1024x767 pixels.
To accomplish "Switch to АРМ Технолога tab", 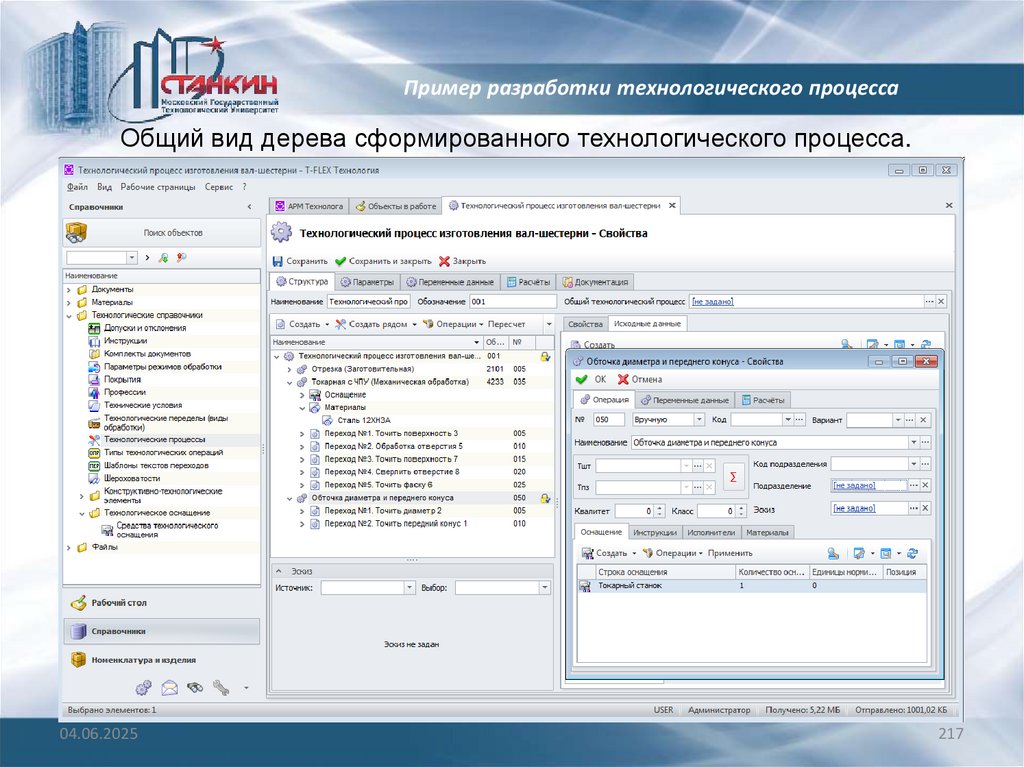I will tap(309, 206).
